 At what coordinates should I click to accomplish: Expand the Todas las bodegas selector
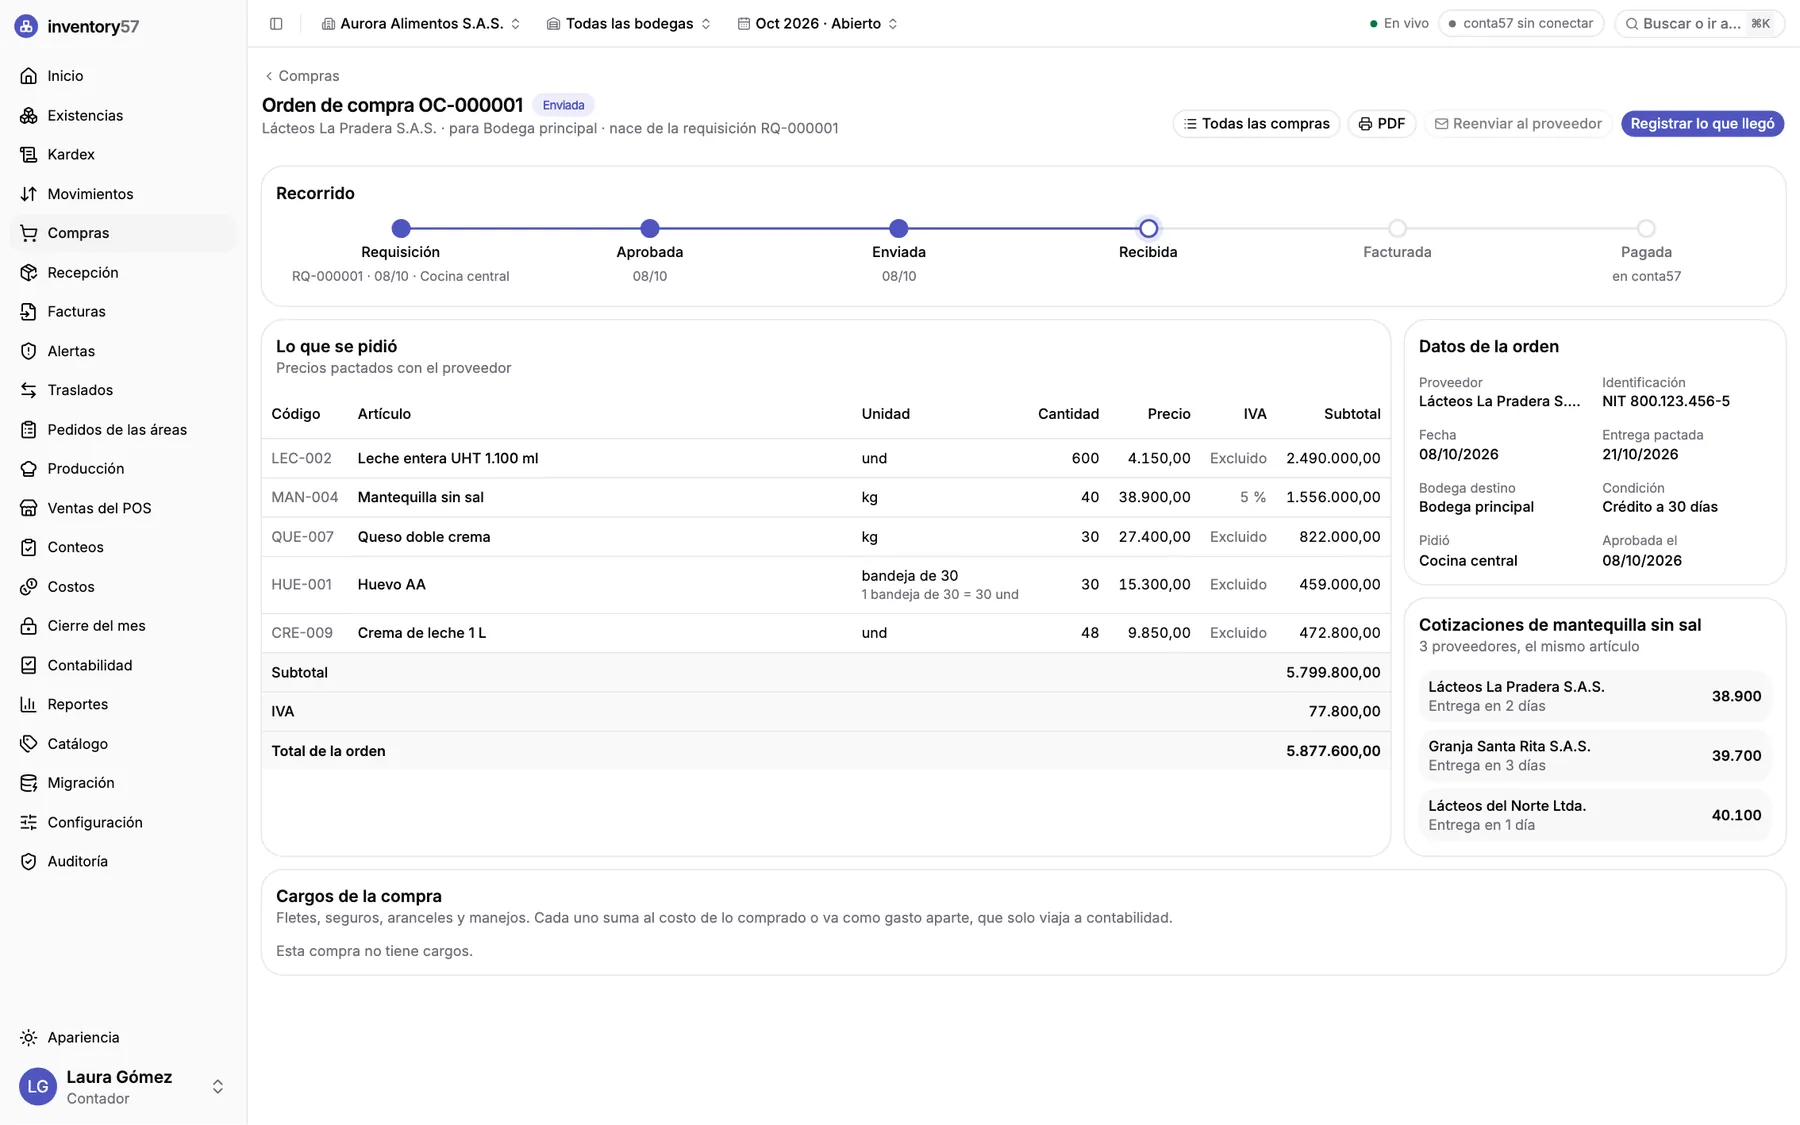point(629,24)
